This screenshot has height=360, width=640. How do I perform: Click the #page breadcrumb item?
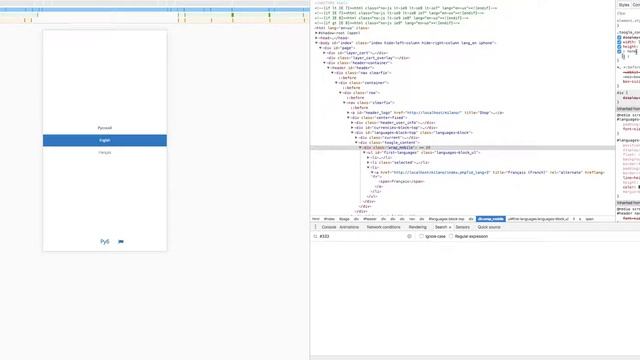coord(344,219)
